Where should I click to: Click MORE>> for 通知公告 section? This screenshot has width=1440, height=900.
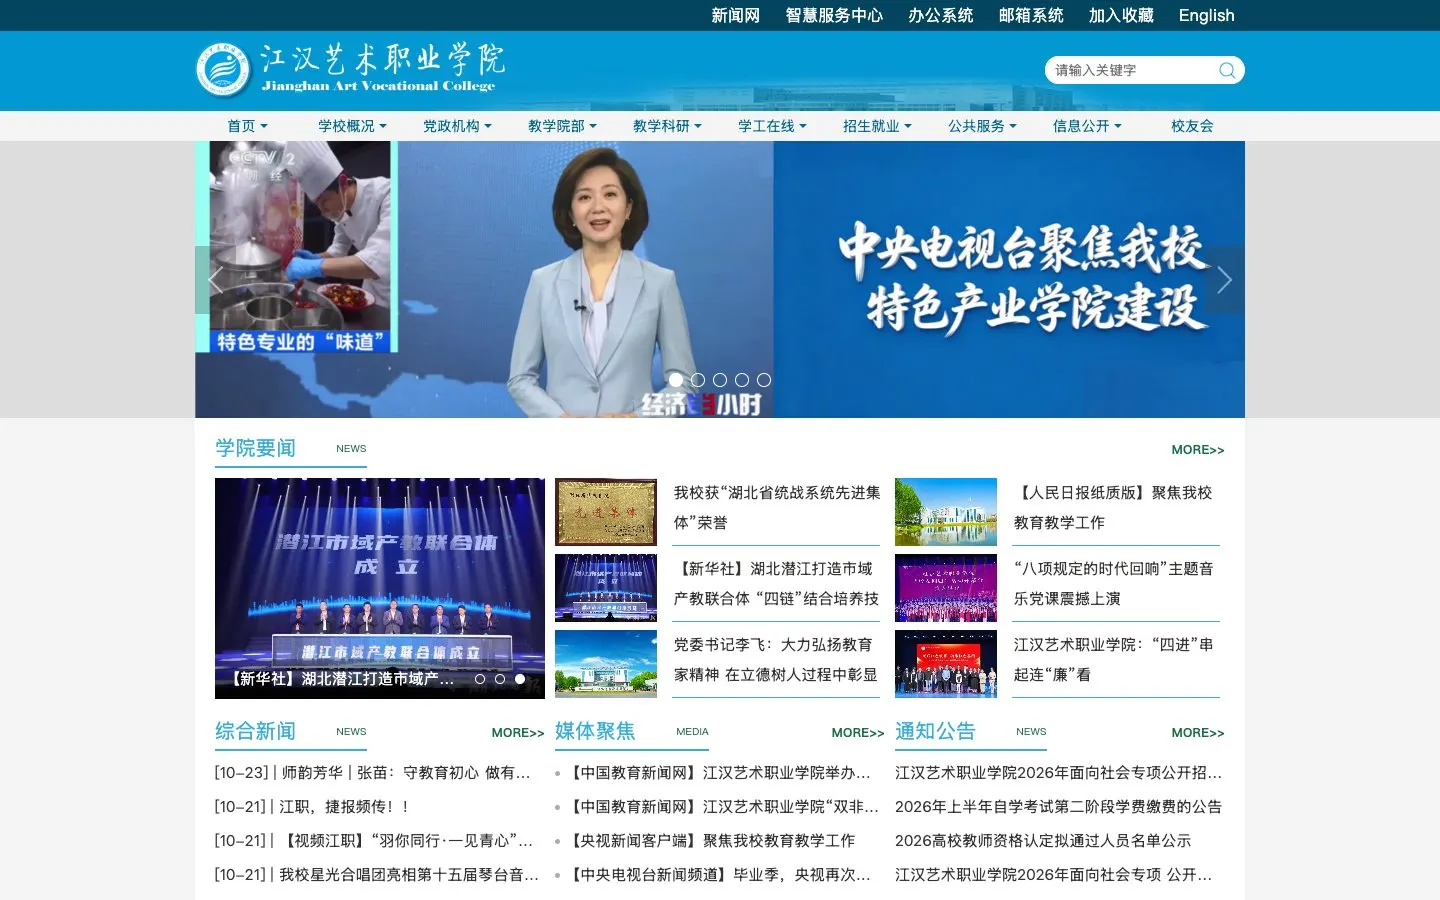tap(1198, 733)
